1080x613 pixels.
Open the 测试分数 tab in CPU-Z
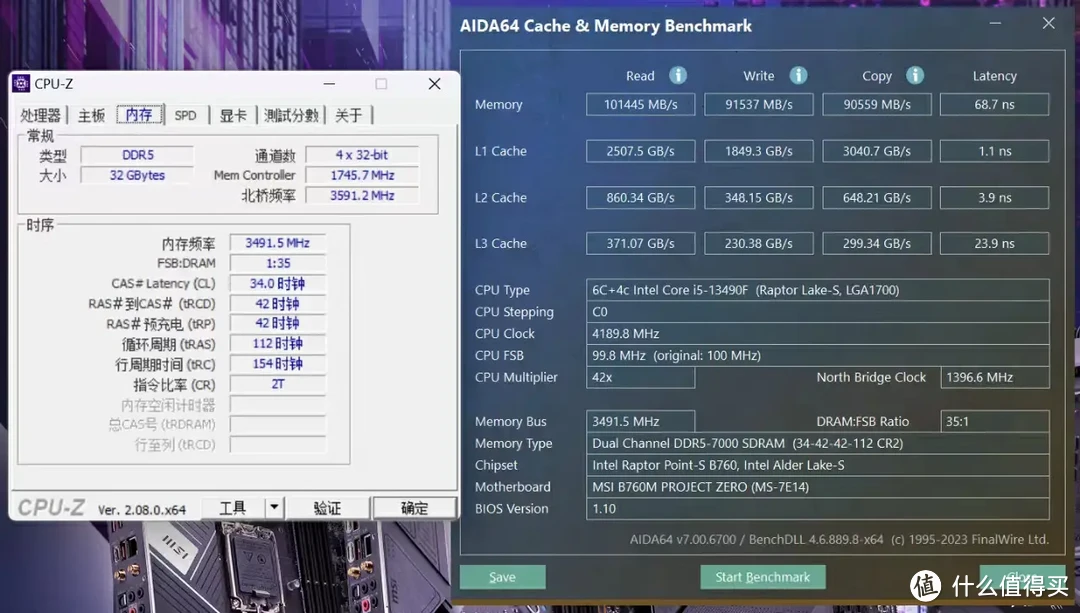click(x=291, y=115)
